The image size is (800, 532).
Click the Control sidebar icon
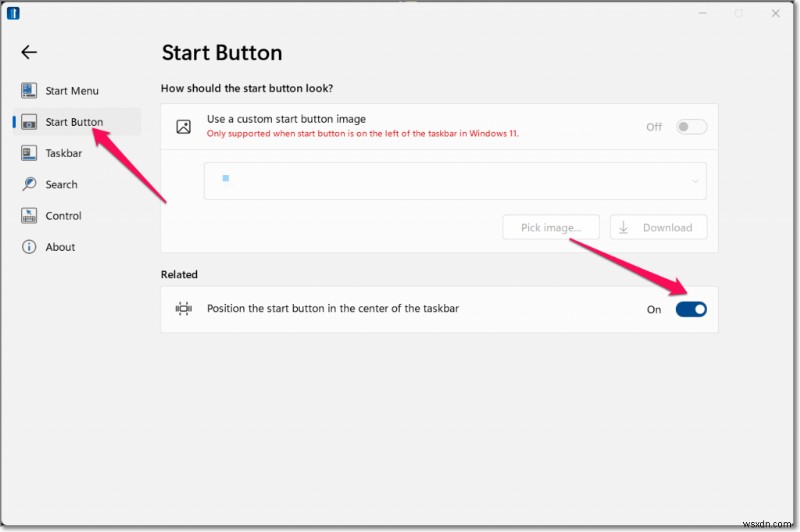coord(28,215)
